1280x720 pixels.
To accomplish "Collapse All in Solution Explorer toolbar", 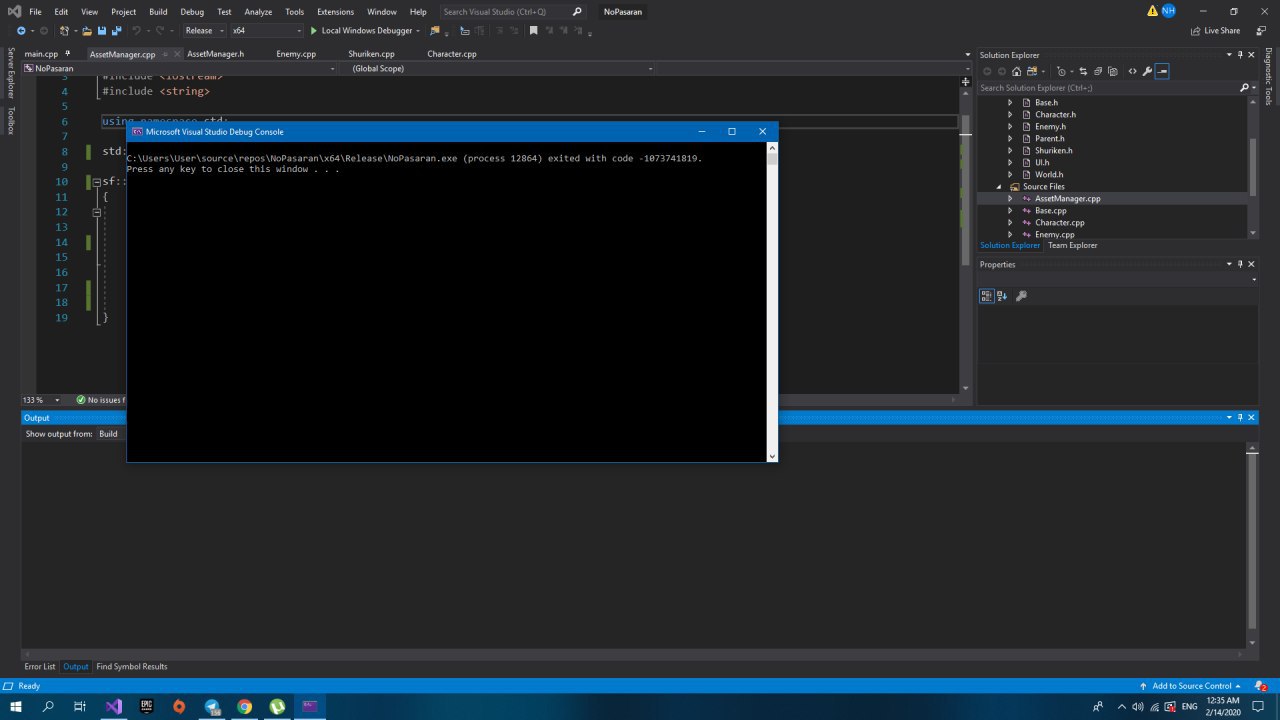I will tap(1098, 71).
